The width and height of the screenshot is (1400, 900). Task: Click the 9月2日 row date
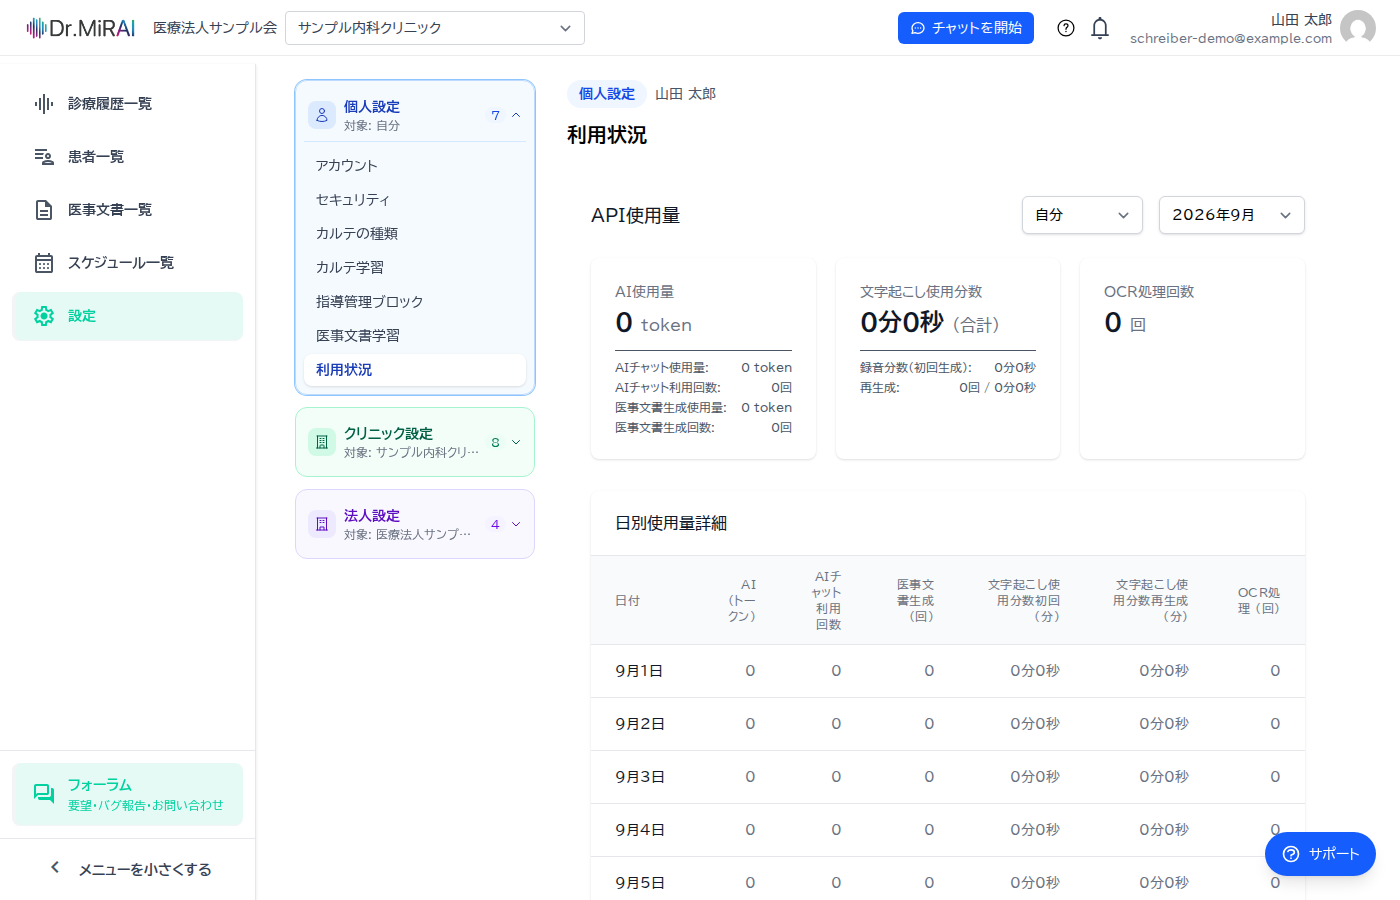(x=640, y=724)
